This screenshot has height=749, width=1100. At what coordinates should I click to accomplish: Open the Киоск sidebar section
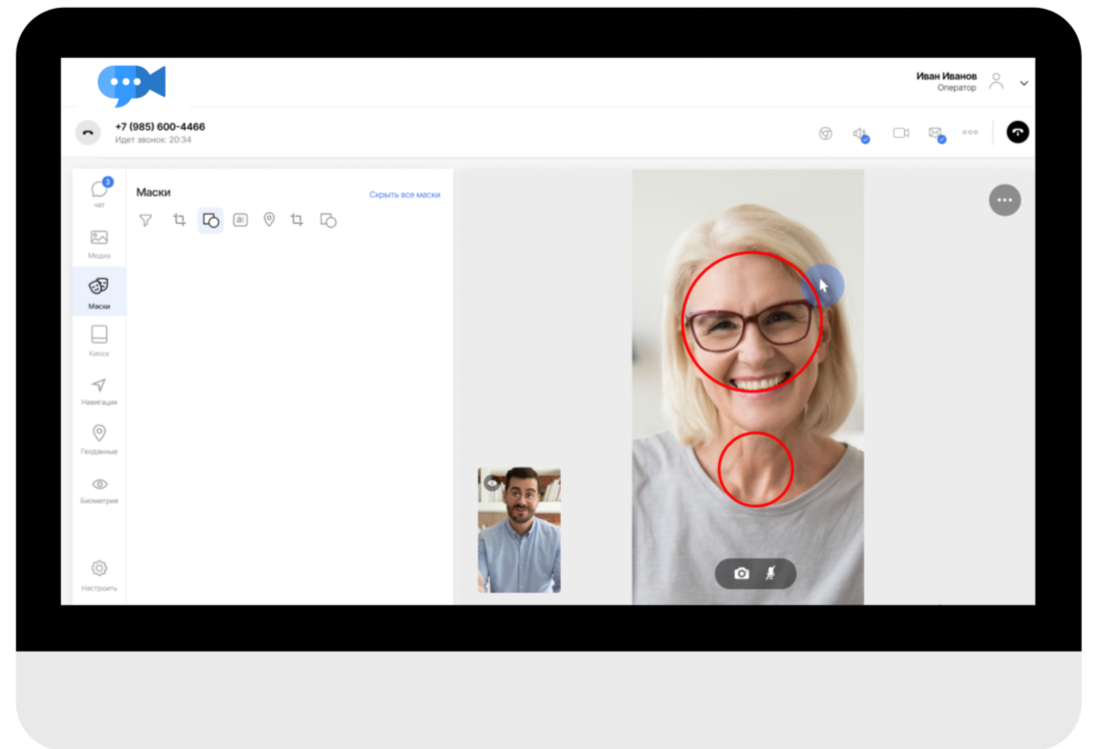(x=99, y=341)
